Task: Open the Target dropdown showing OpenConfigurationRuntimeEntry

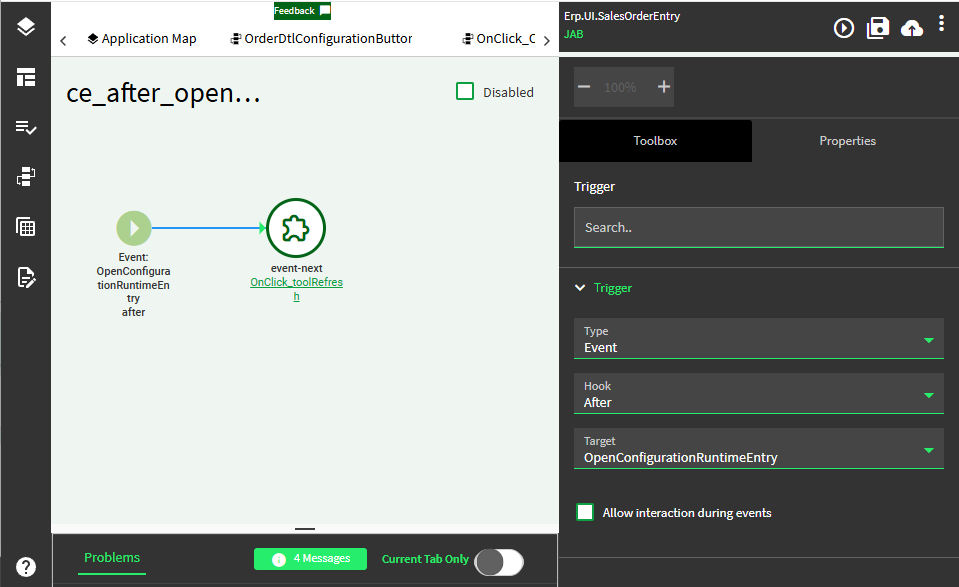Action: [x=758, y=449]
